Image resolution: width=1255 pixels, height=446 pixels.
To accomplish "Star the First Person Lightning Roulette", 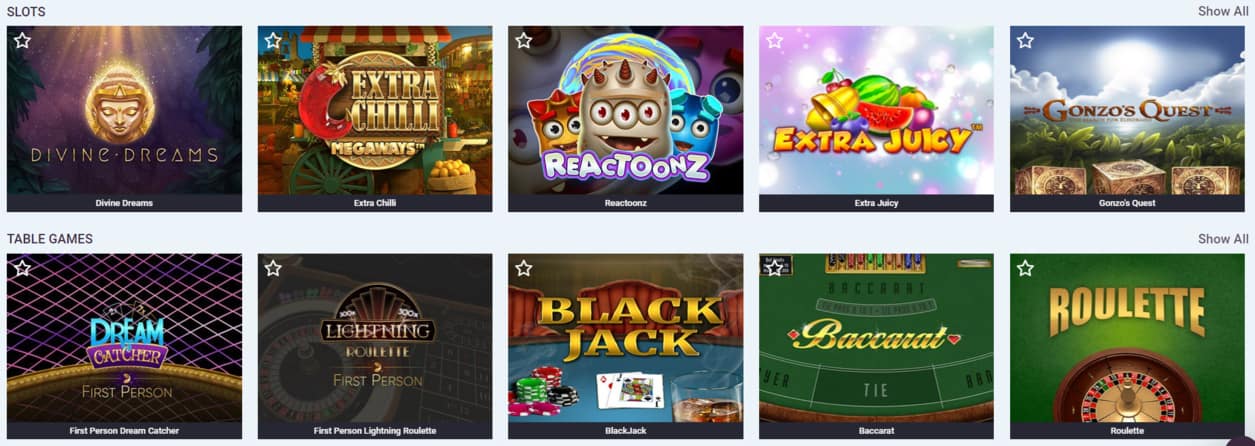I will click(x=273, y=268).
